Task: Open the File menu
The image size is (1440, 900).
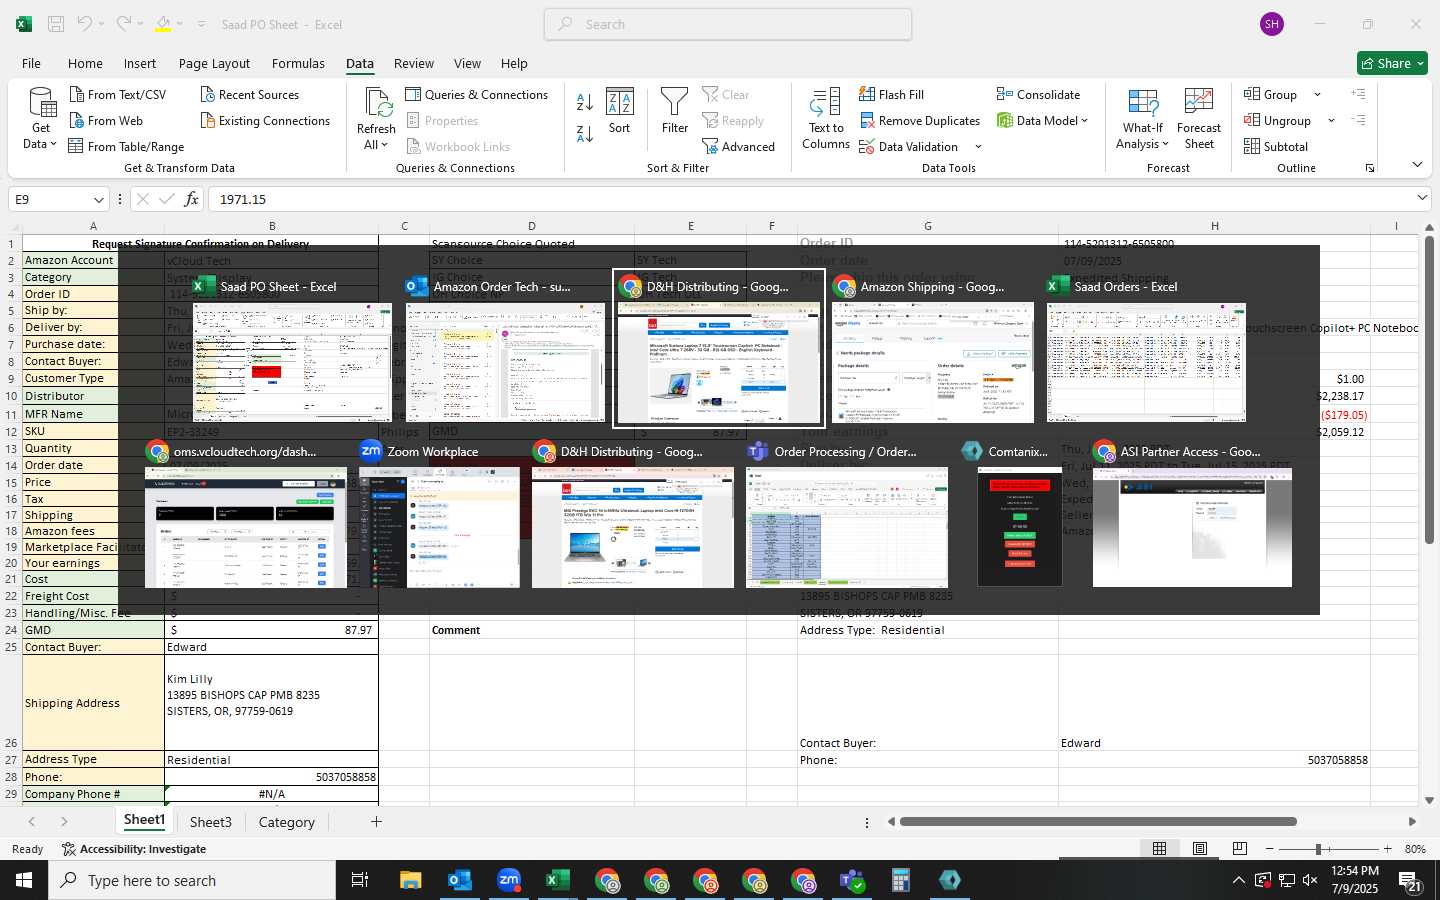Action: [32, 63]
